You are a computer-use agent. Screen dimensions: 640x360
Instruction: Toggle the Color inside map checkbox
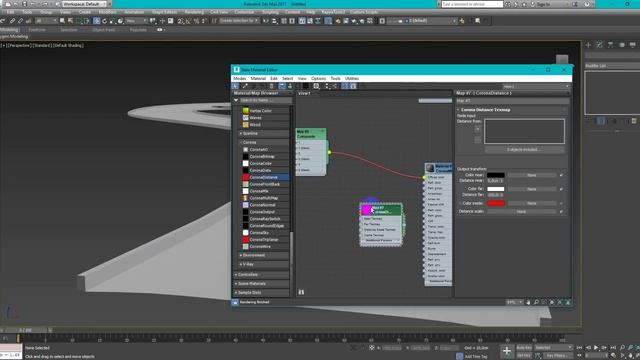pyautogui.click(x=561, y=203)
